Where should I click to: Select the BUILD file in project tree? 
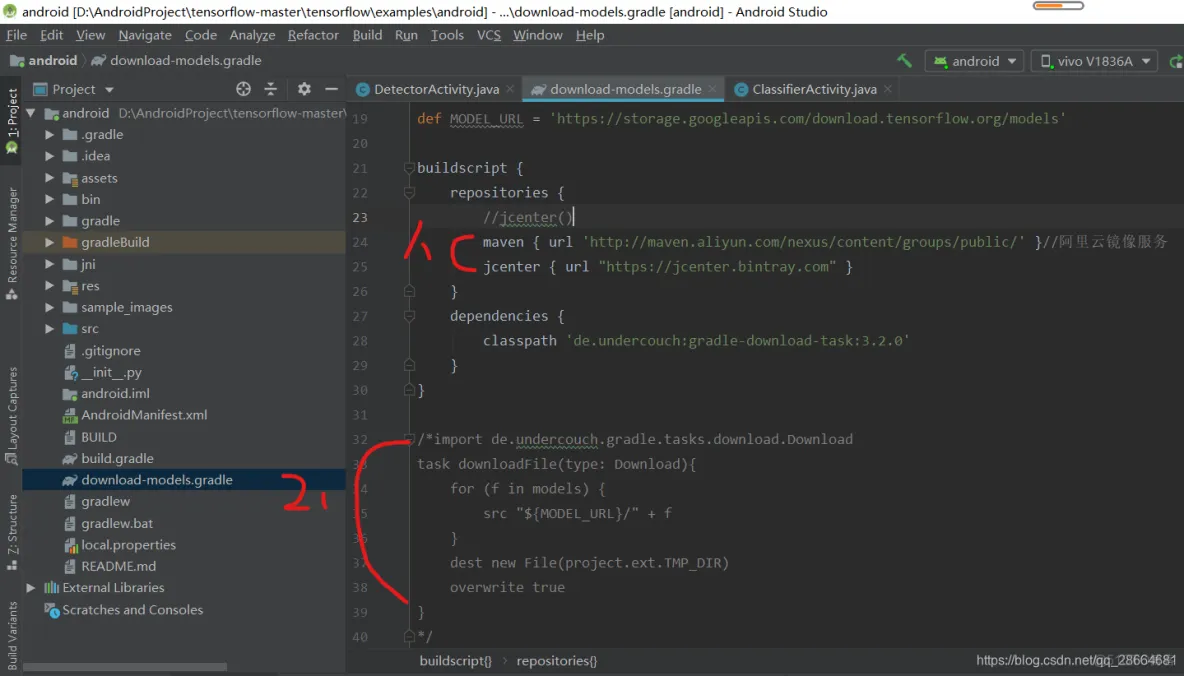98,437
